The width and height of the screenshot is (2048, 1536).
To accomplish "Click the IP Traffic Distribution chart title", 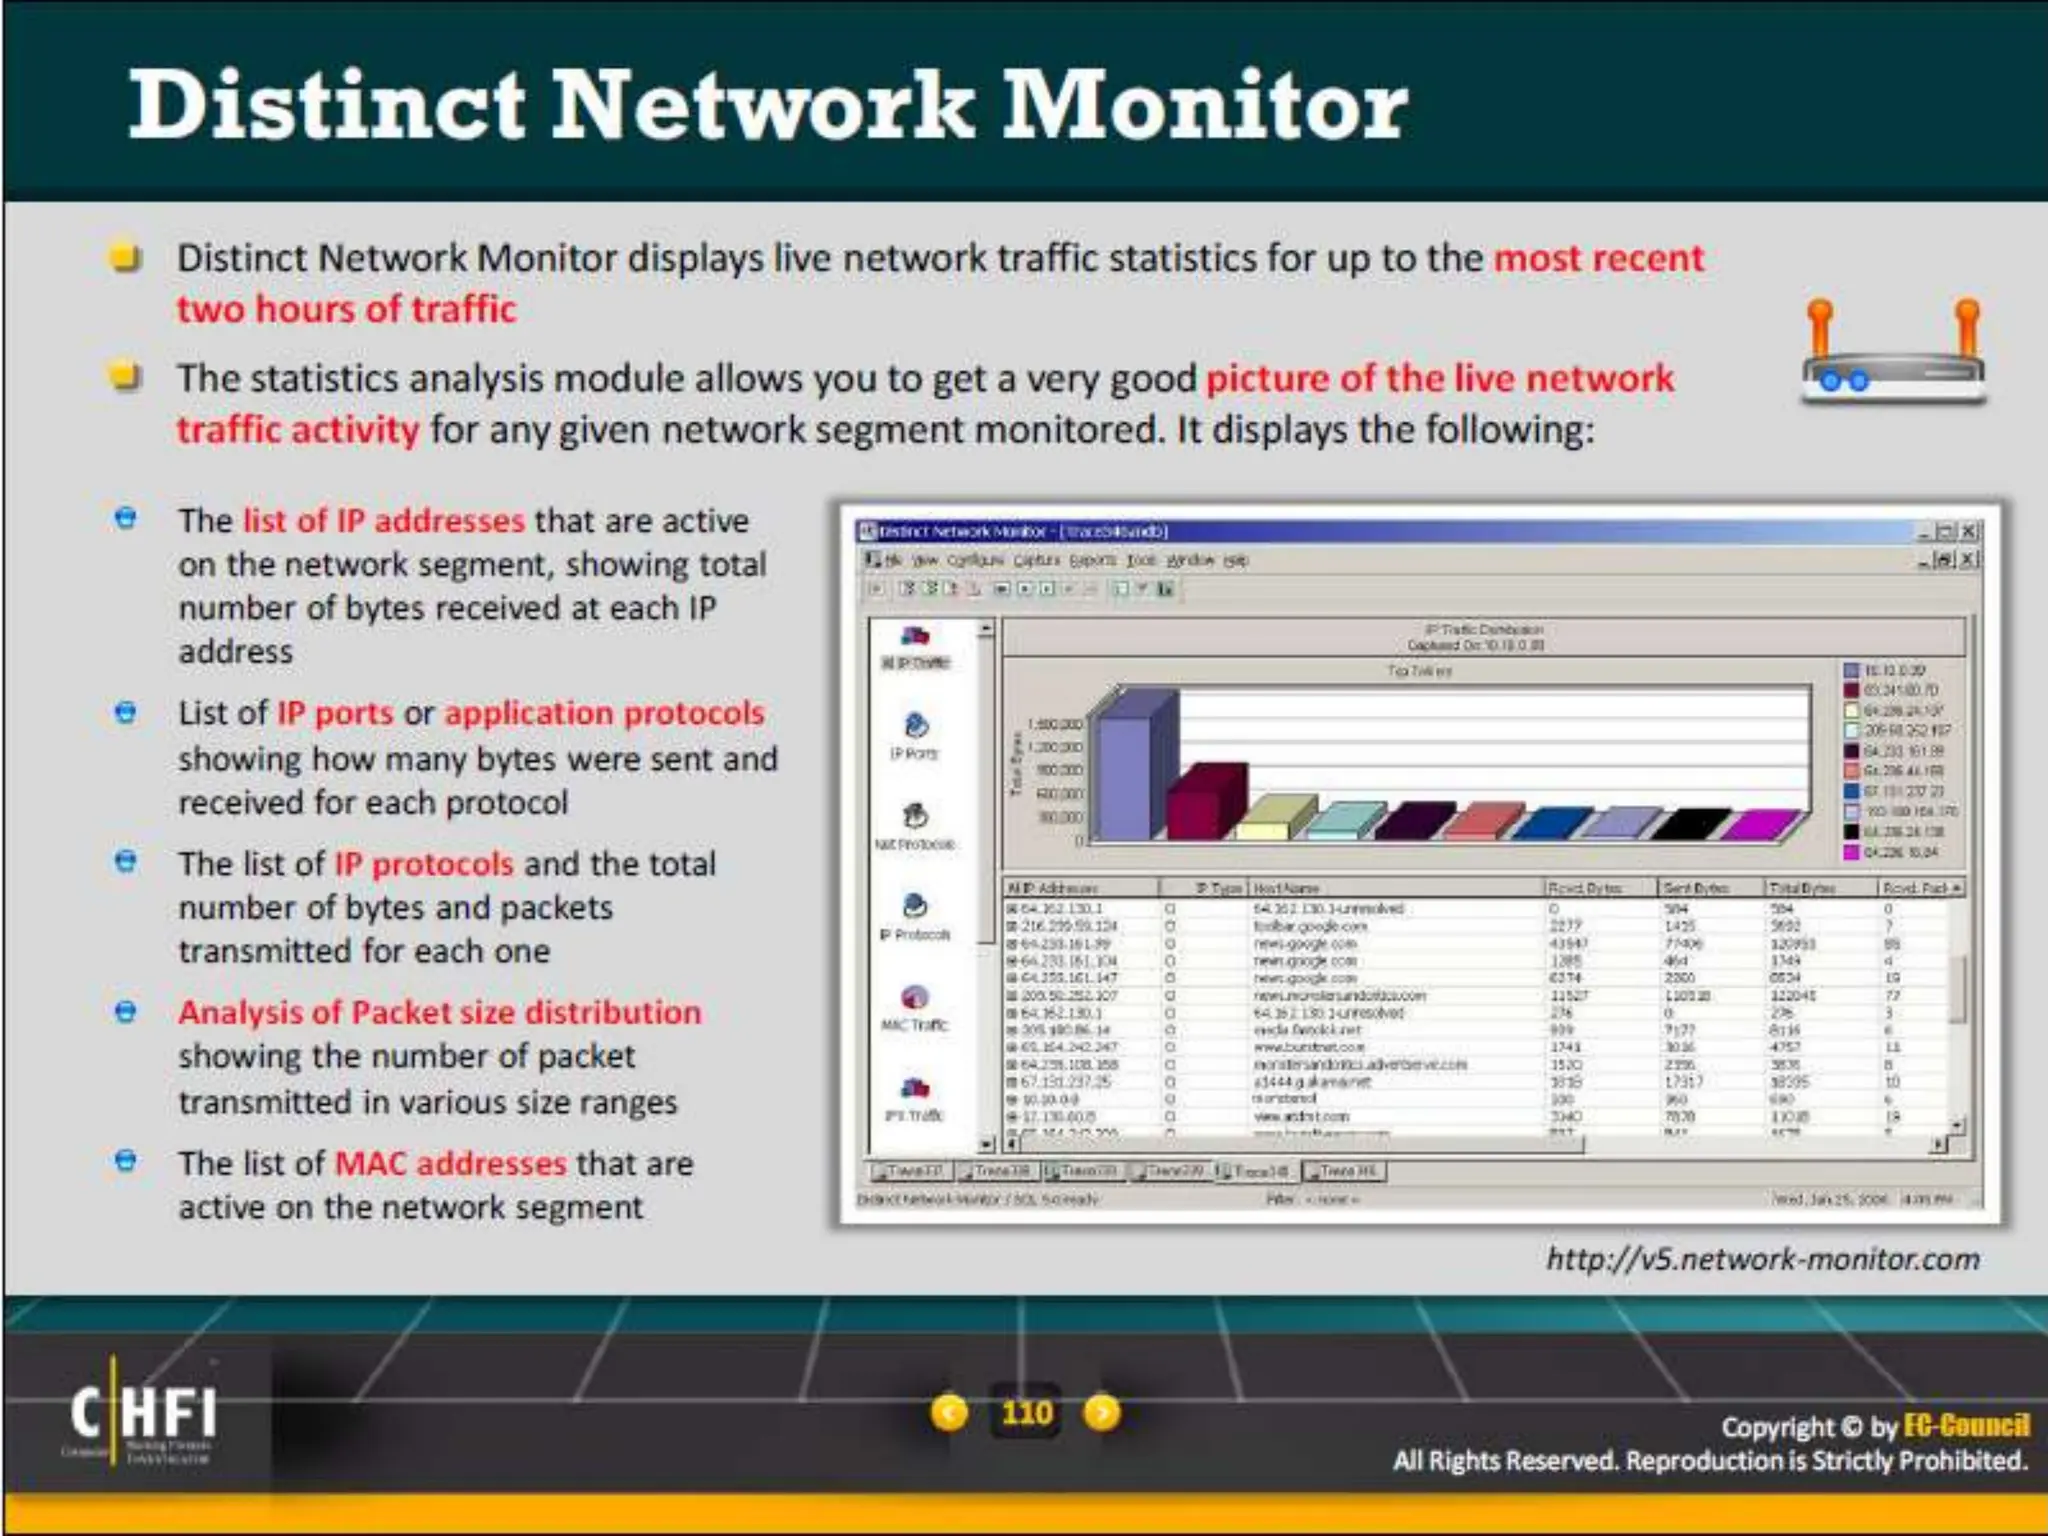I will click(x=1484, y=629).
